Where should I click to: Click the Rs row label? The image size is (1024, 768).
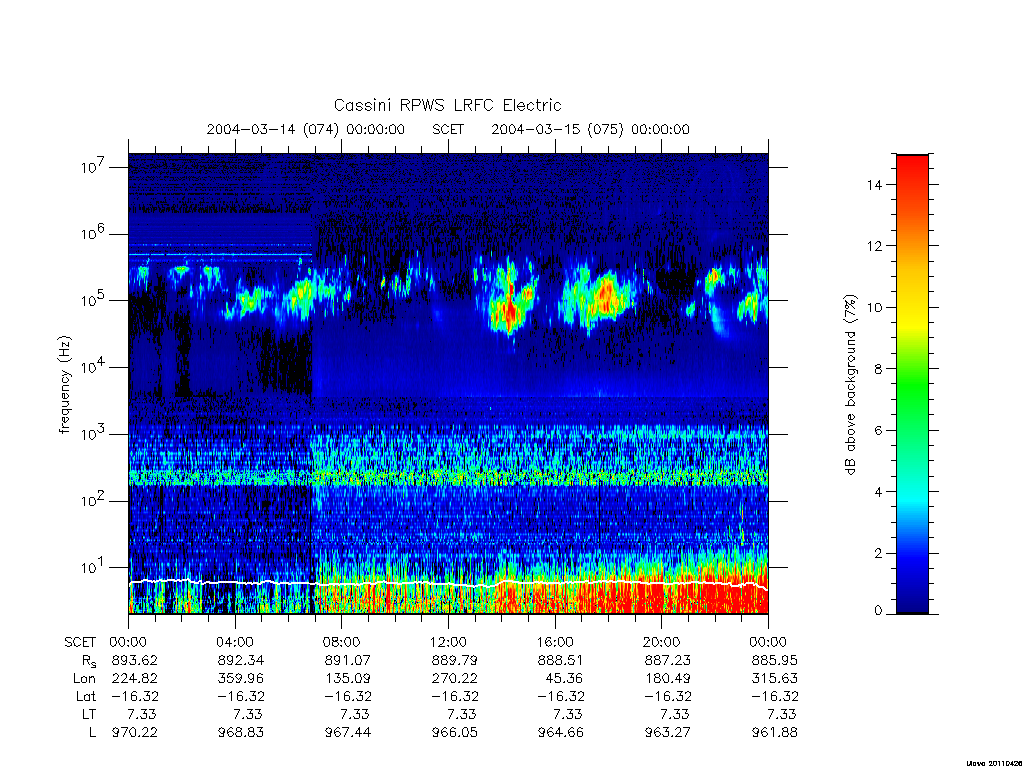pos(89,661)
